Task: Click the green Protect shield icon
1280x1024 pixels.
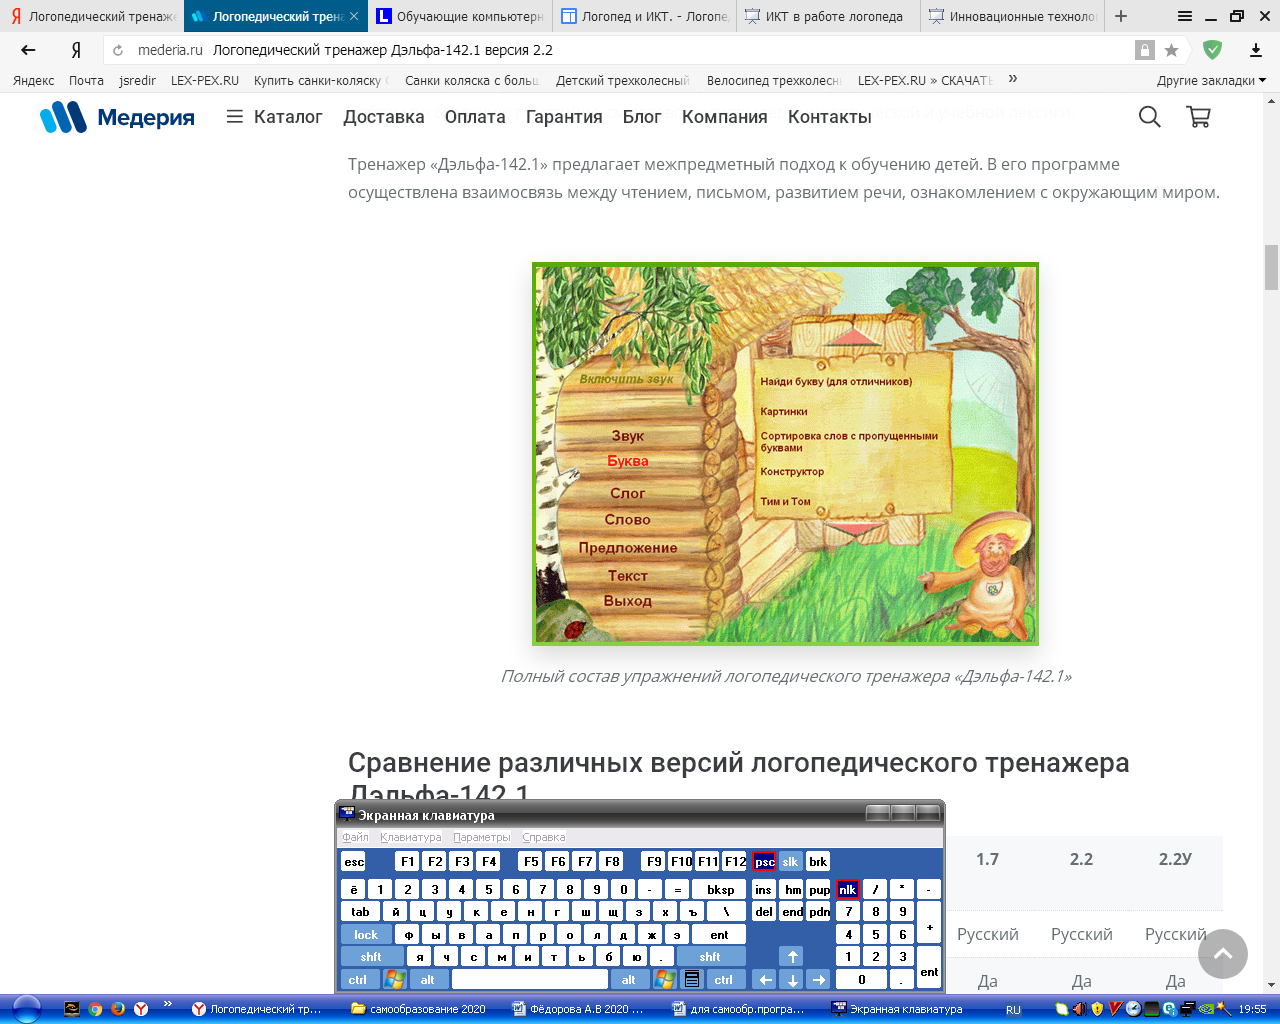Action: 1212,50
